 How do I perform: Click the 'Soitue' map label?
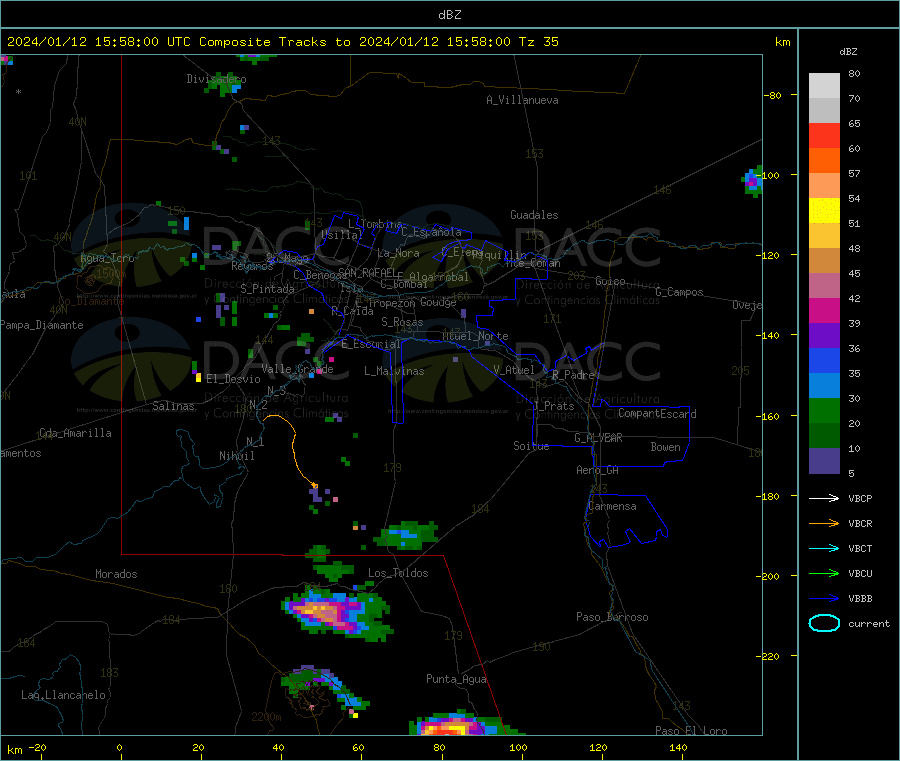click(x=531, y=446)
